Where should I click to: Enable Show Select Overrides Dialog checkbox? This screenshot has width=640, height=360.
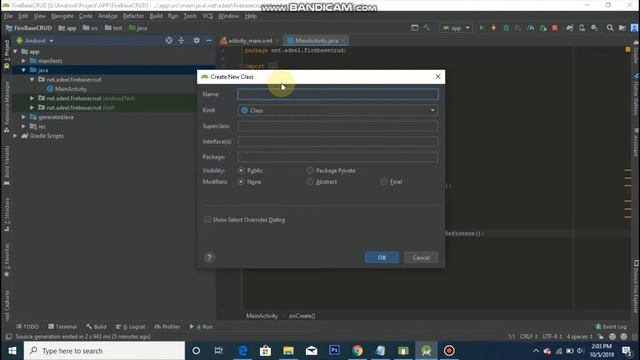click(x=207, y=220)
